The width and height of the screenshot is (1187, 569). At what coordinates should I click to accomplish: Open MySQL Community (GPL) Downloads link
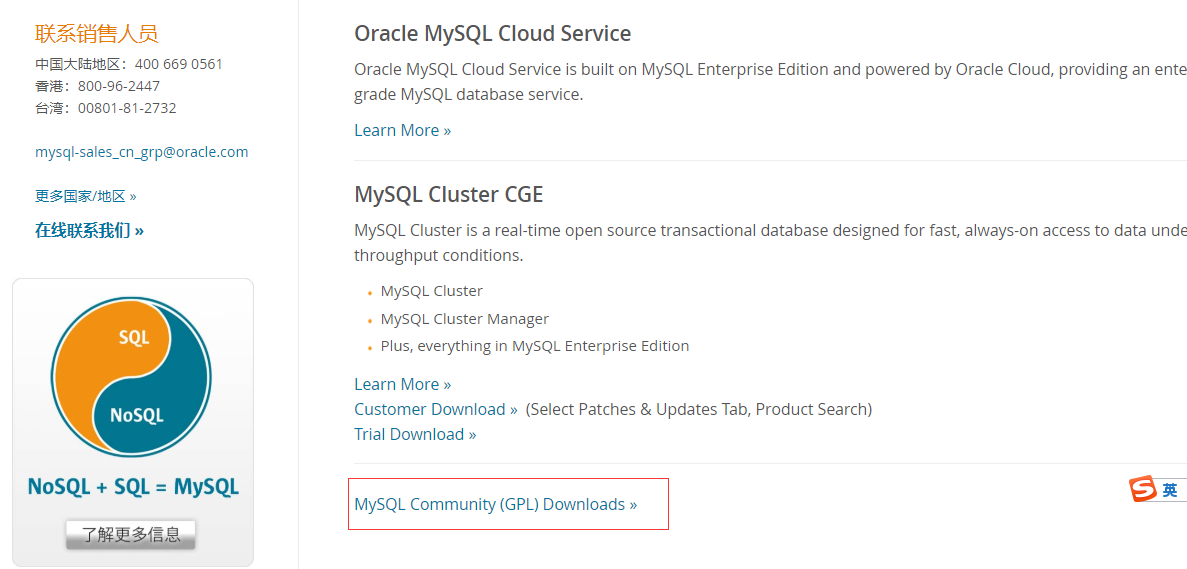[495, 504]
